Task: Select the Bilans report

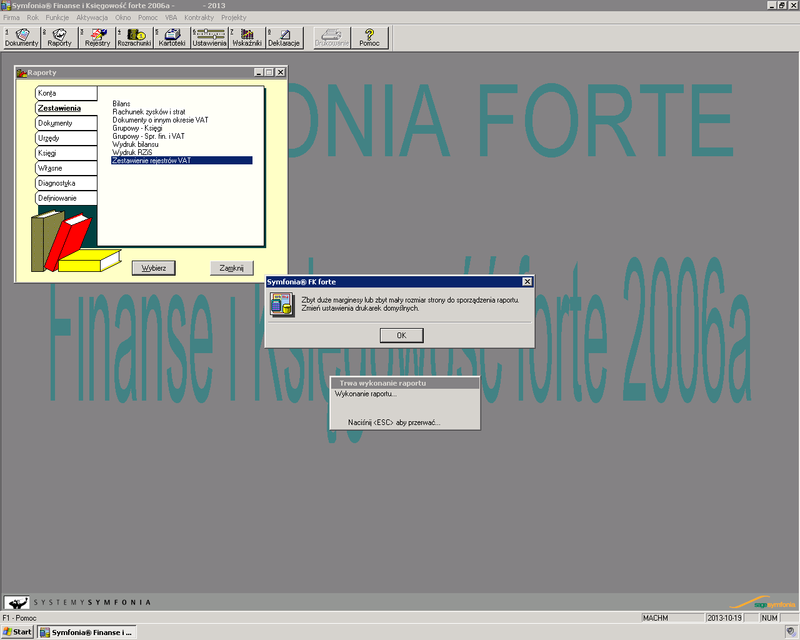Action: click(121, 104)
